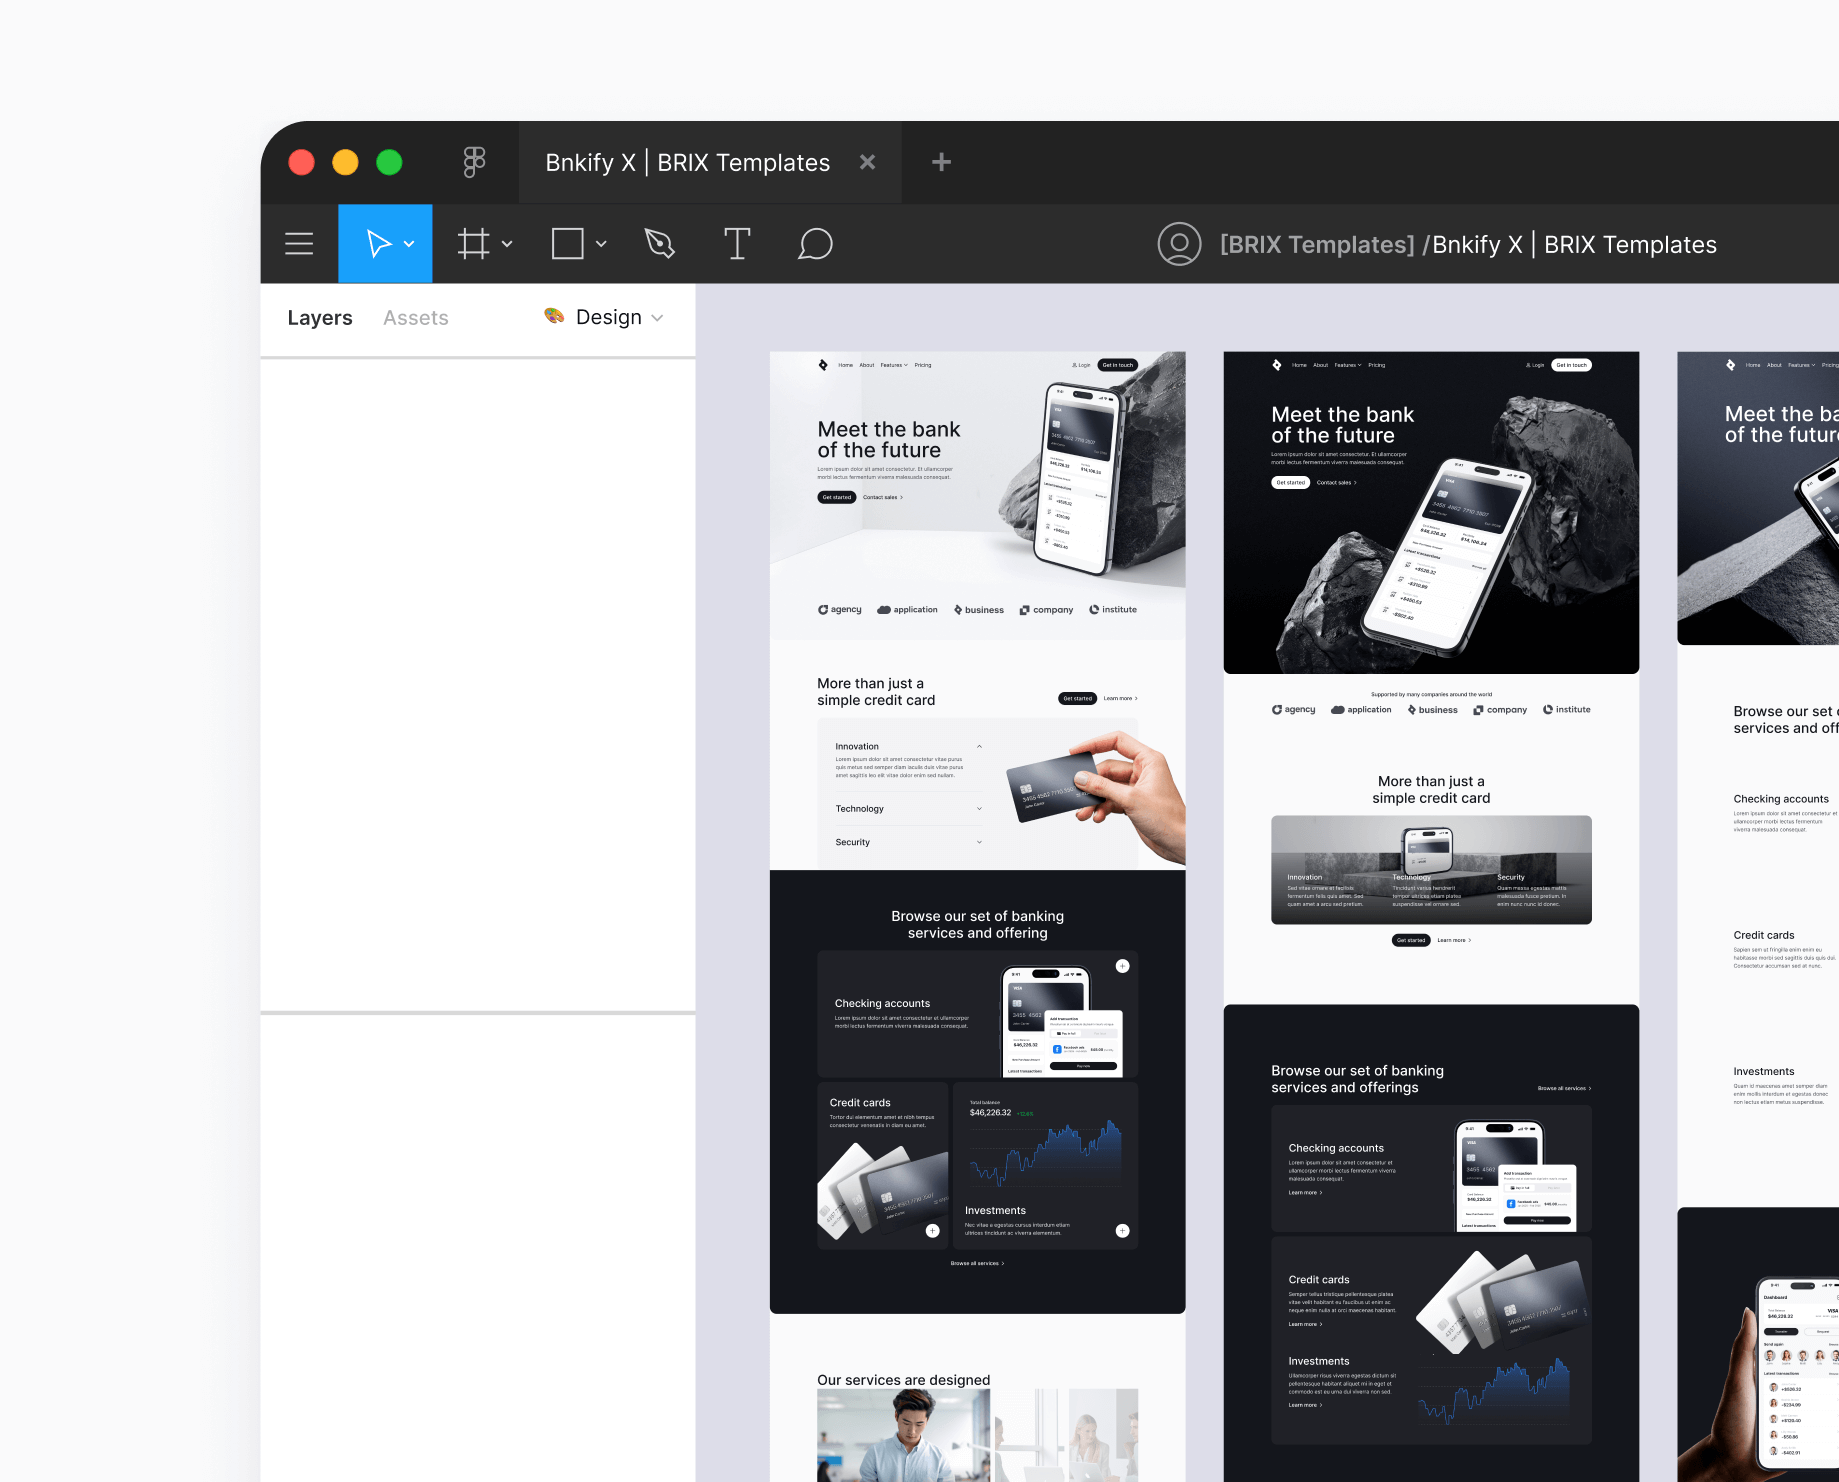This screenshot has width=1839, height=1482.
Task: Open the Design mode dropdown
Action: tap(658, 317)
